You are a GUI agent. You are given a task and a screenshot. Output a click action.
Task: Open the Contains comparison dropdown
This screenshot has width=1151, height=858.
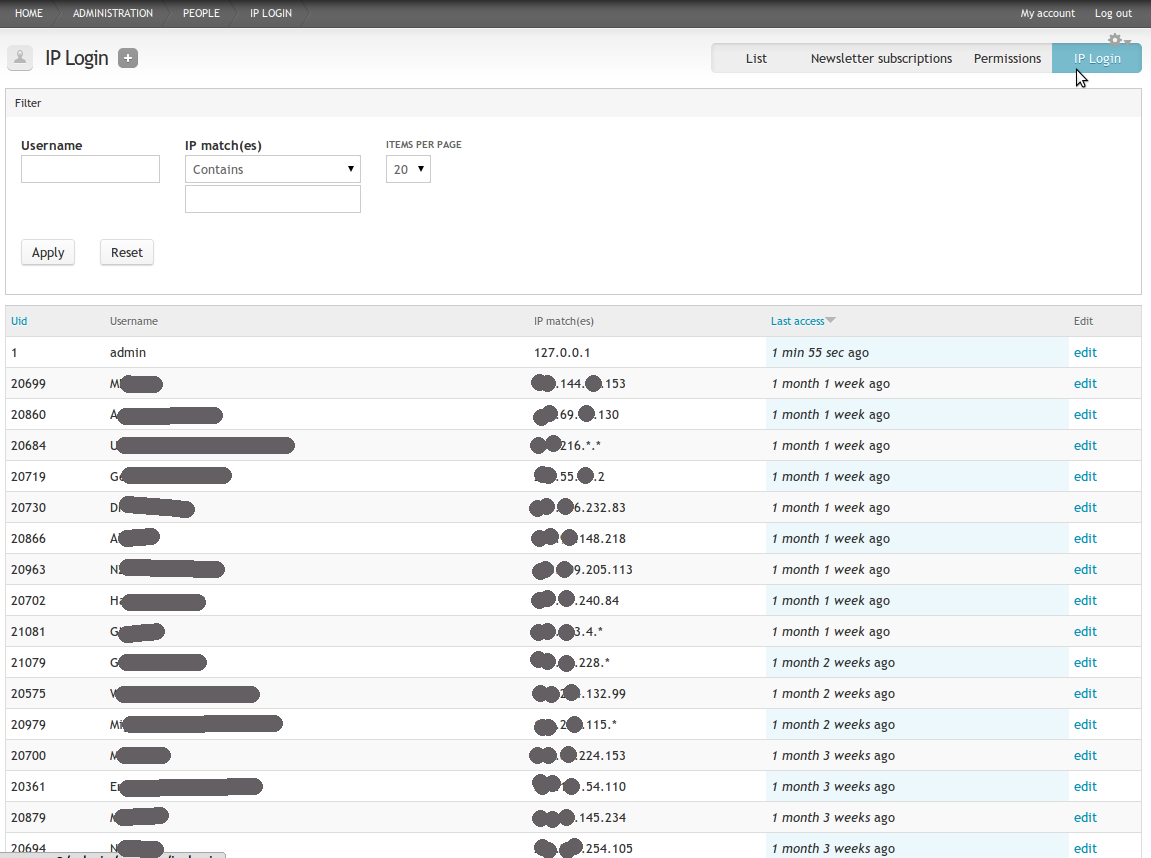click(272, 169)
